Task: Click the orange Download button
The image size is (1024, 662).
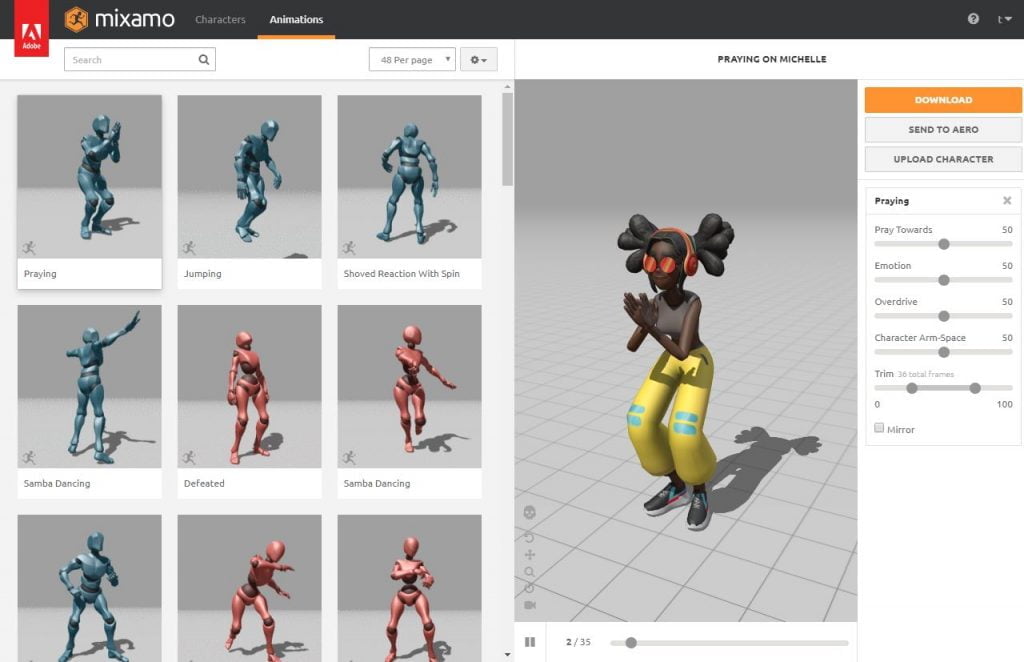Action: point(943,100)
